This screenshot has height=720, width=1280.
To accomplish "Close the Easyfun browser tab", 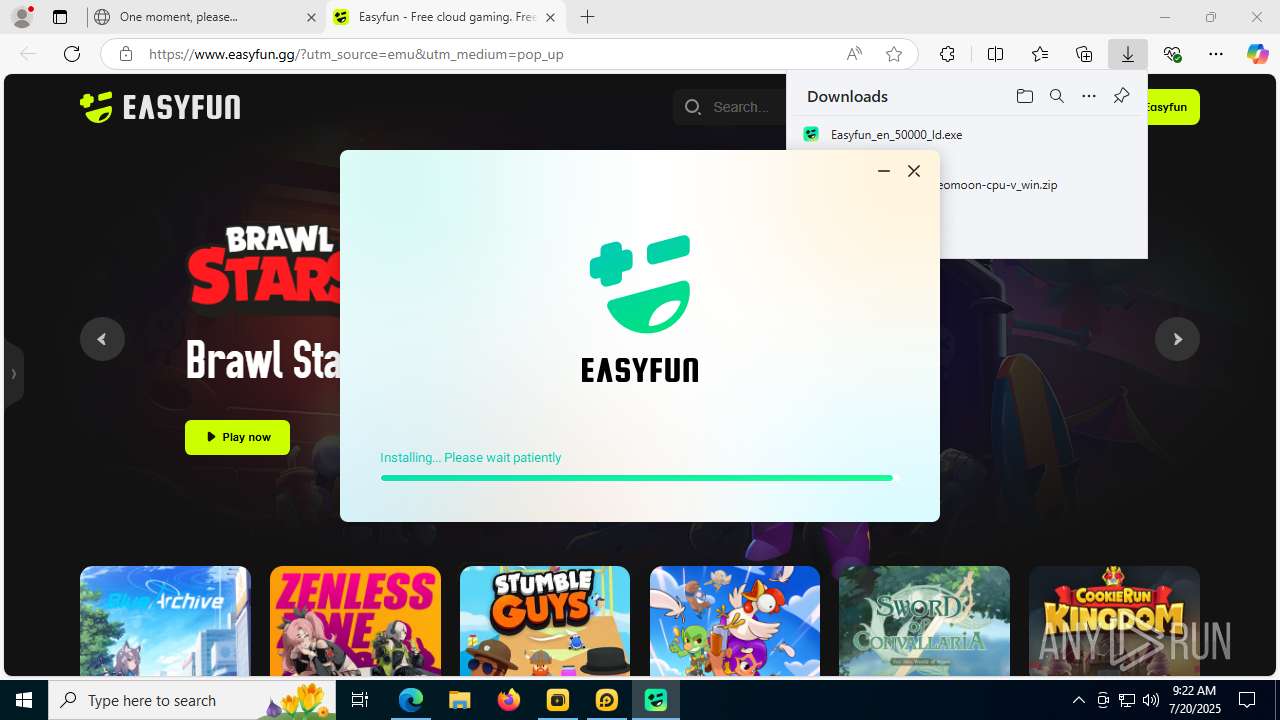I will tap(550, 17).
